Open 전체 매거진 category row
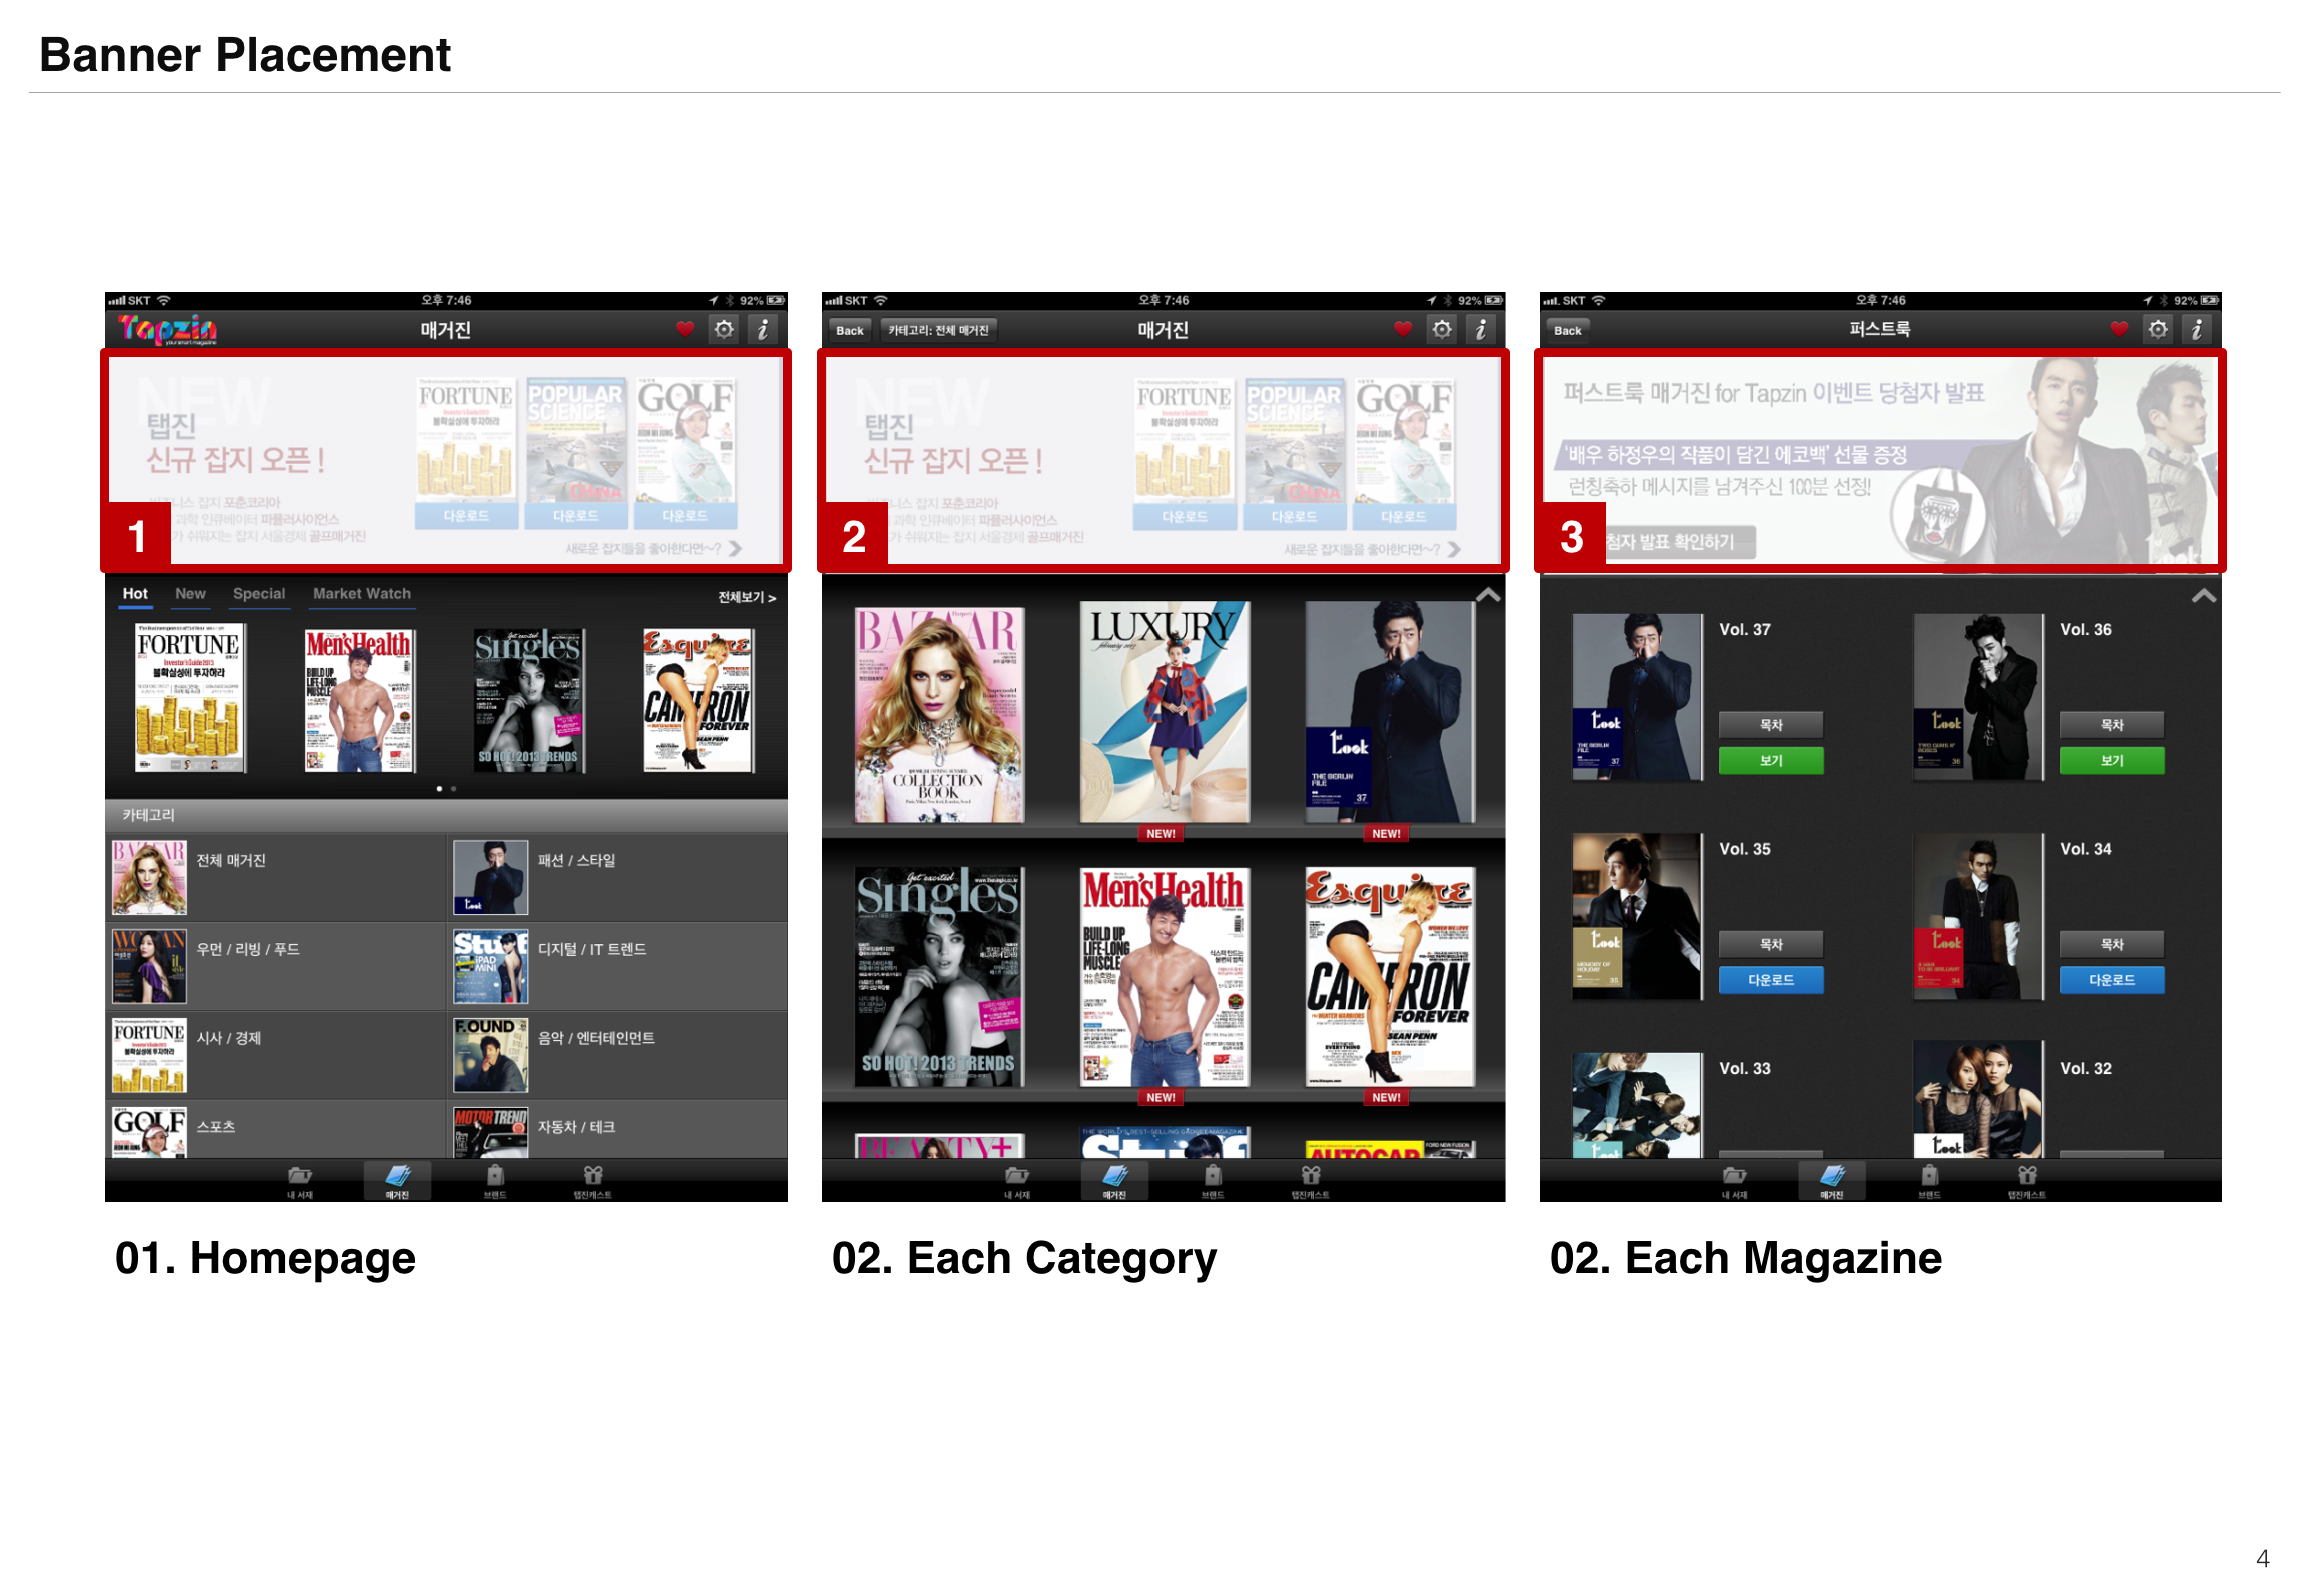2308x1594 pixels. (276, 877)
